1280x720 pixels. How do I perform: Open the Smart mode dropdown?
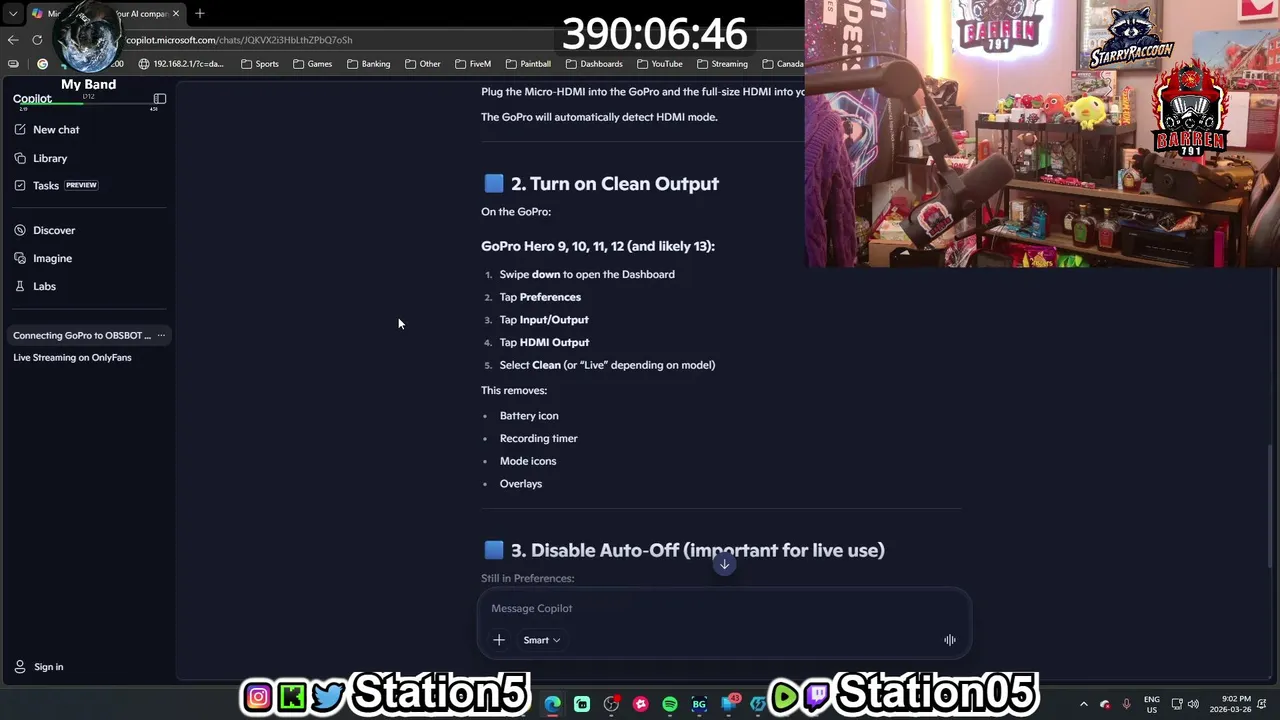(x=541, y=640)
